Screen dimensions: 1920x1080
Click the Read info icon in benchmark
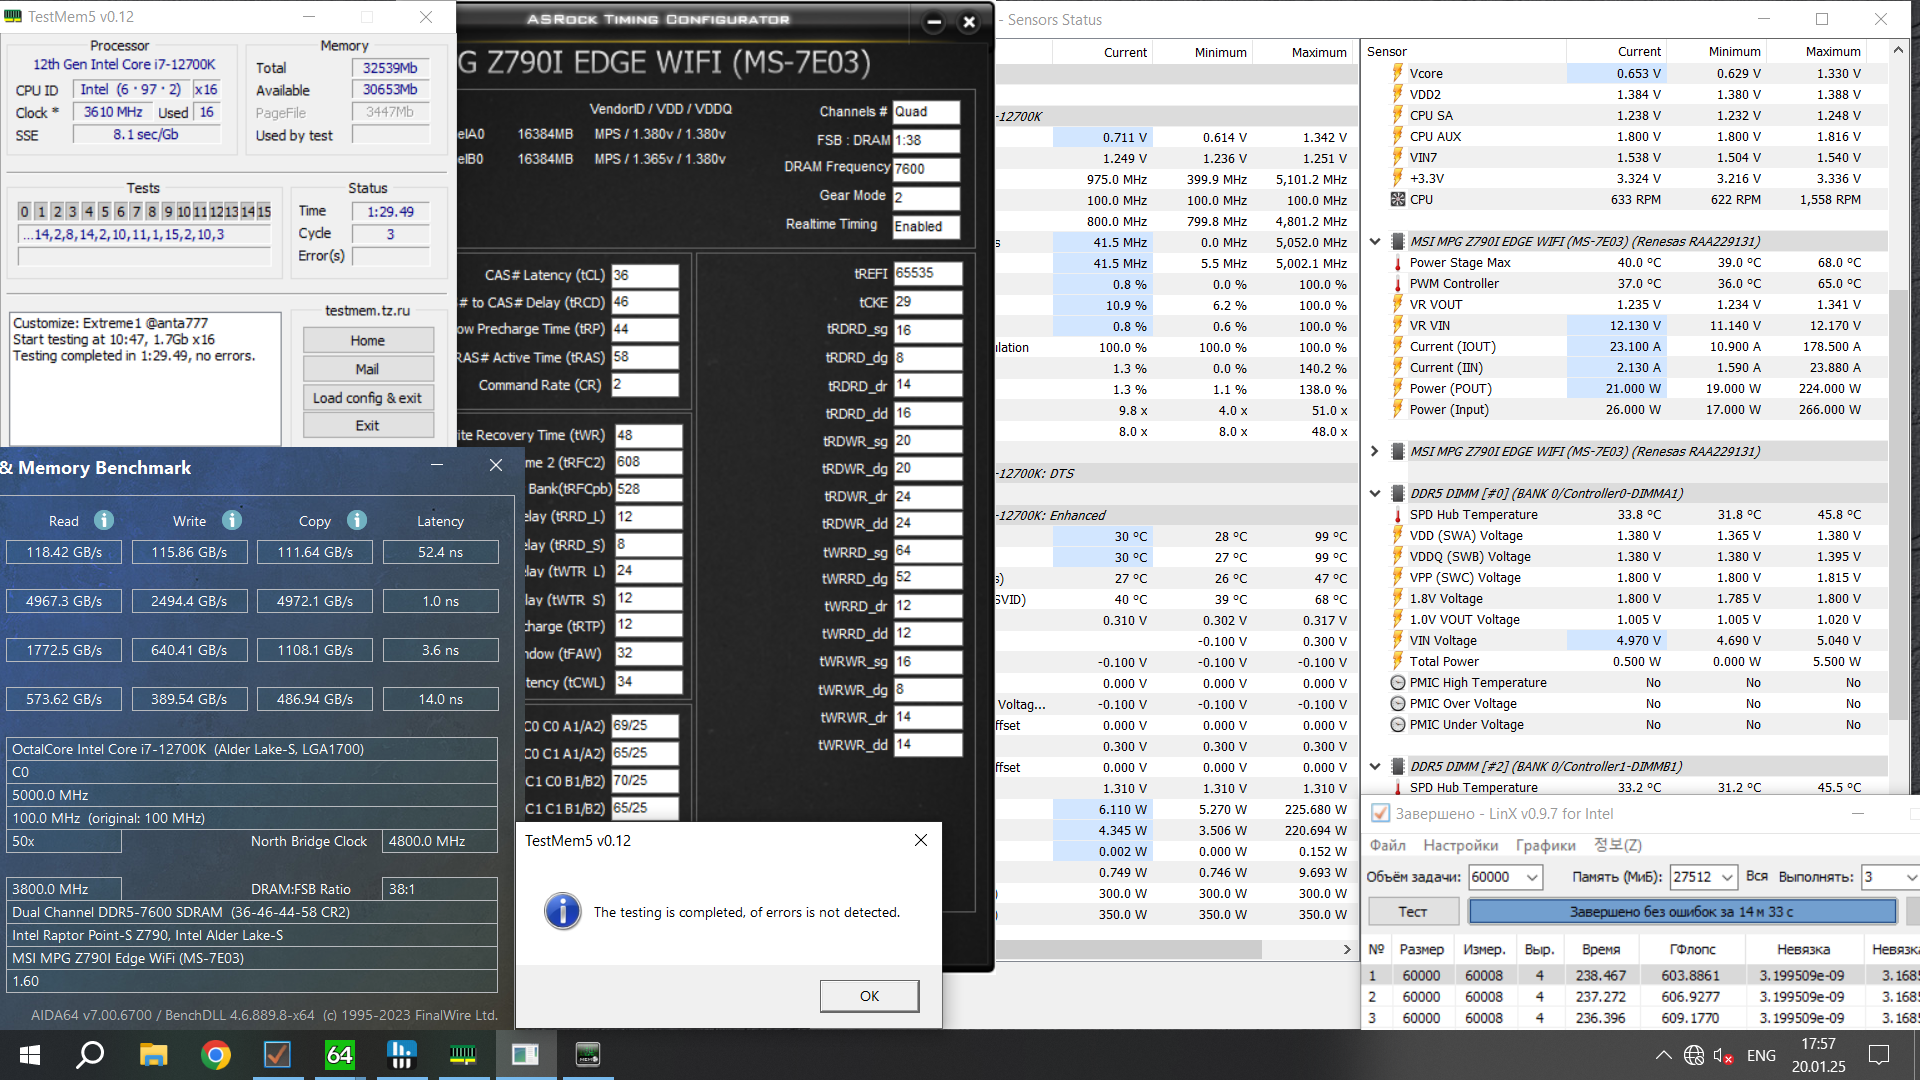pyautogui.click(x=104, y=520)
